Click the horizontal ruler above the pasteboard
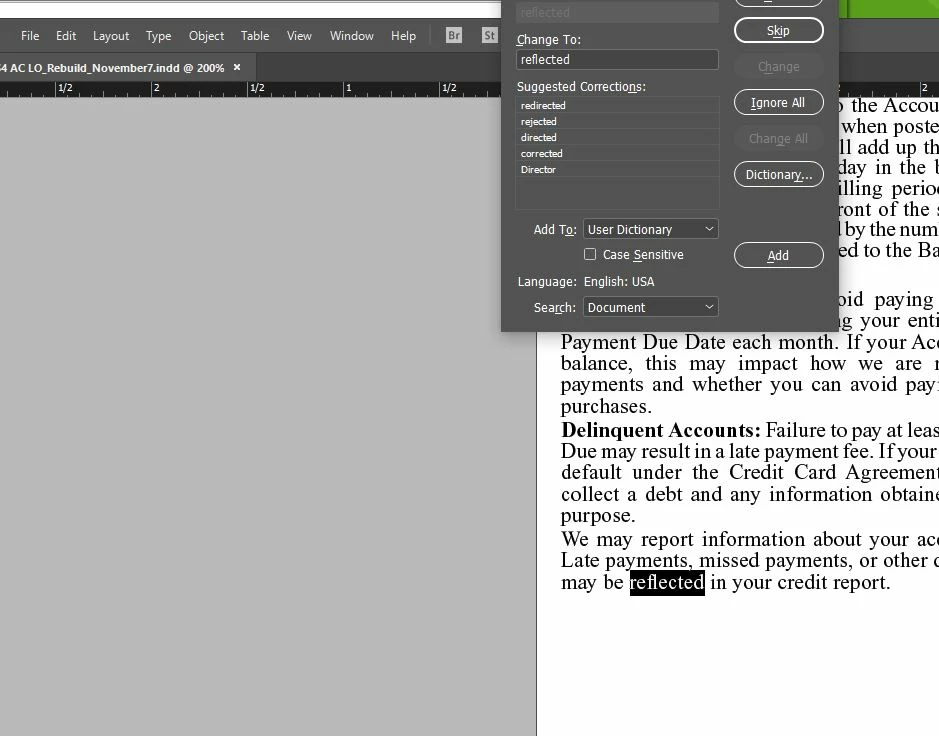The width and height of the screenshot is (939, 736). tap(250, 89)
